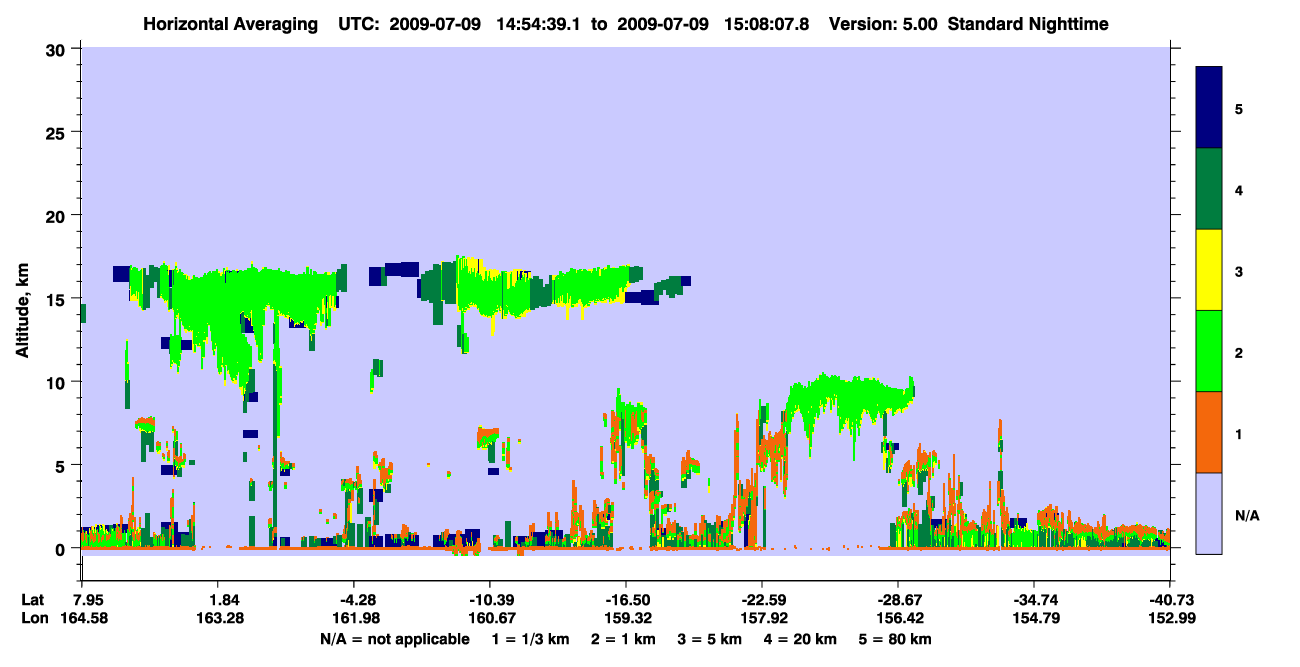1300x667 pixels.
Task: Click the color bar label '5'
Action: [x=1239, y=108]
